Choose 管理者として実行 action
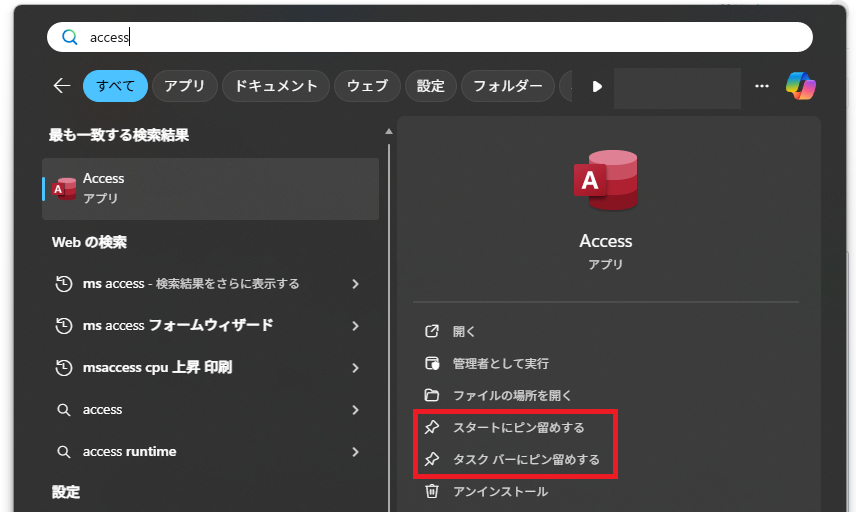856x512 pixels. click(x=501, y=364)
